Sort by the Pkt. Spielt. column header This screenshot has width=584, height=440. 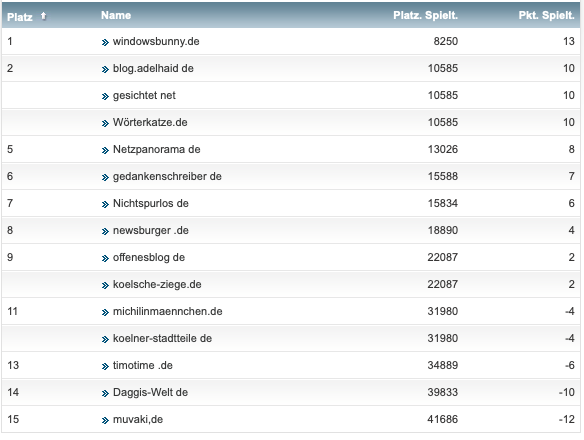tap(546, 15)
